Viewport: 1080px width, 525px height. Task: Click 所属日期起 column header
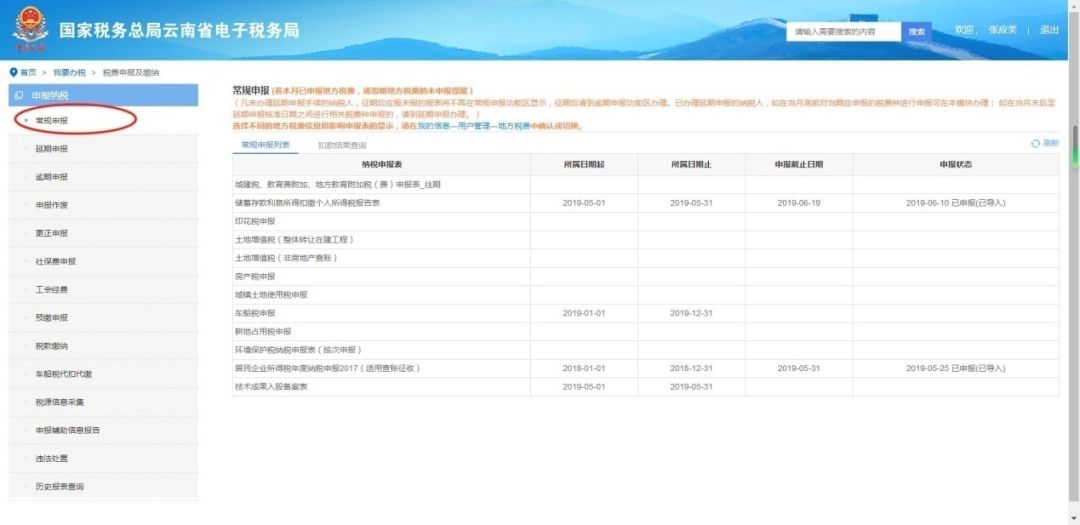coord(584,165)
